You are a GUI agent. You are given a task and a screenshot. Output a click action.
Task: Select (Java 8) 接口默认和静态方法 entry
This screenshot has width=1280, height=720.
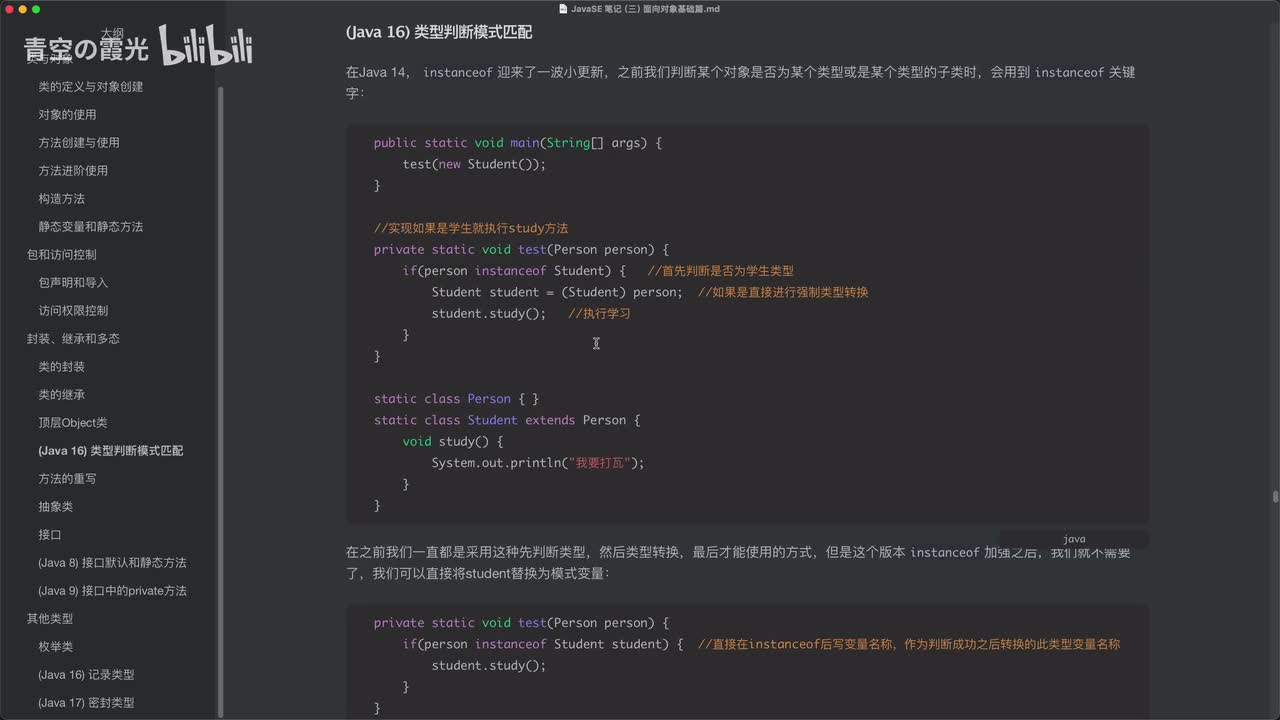[x=112, y=563]
